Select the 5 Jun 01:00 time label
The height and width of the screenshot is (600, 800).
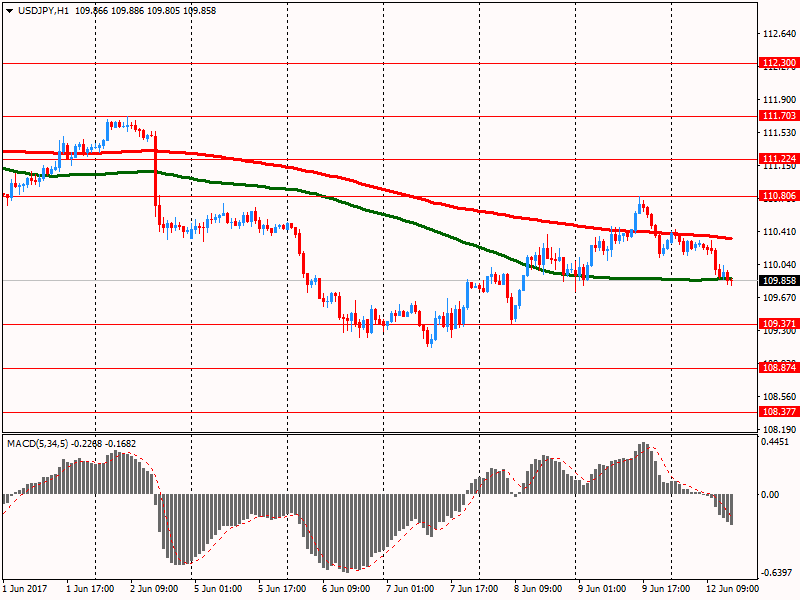pos(218,589)
